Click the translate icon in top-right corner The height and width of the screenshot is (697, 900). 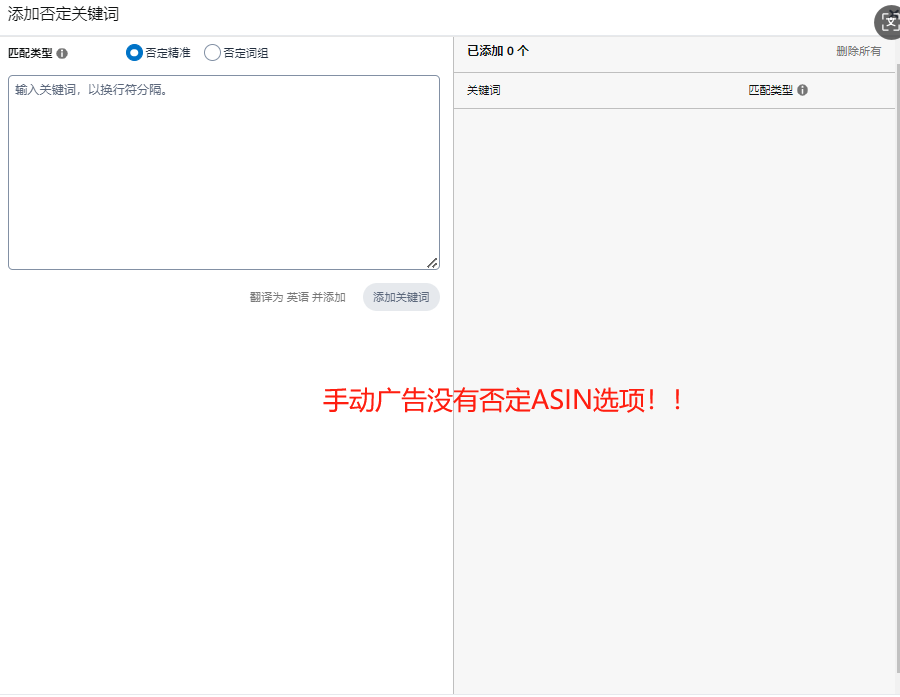[x=888, y=22]
